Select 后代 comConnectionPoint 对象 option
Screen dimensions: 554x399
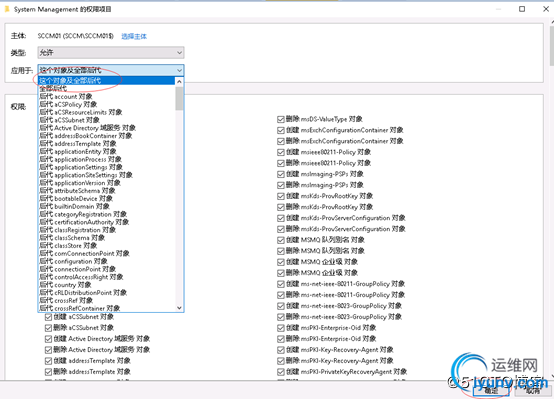tap(106, 253)
